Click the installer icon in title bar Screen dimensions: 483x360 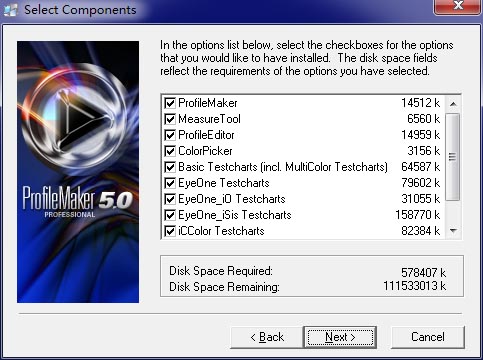pyautogui.click(x=10, y=10)
